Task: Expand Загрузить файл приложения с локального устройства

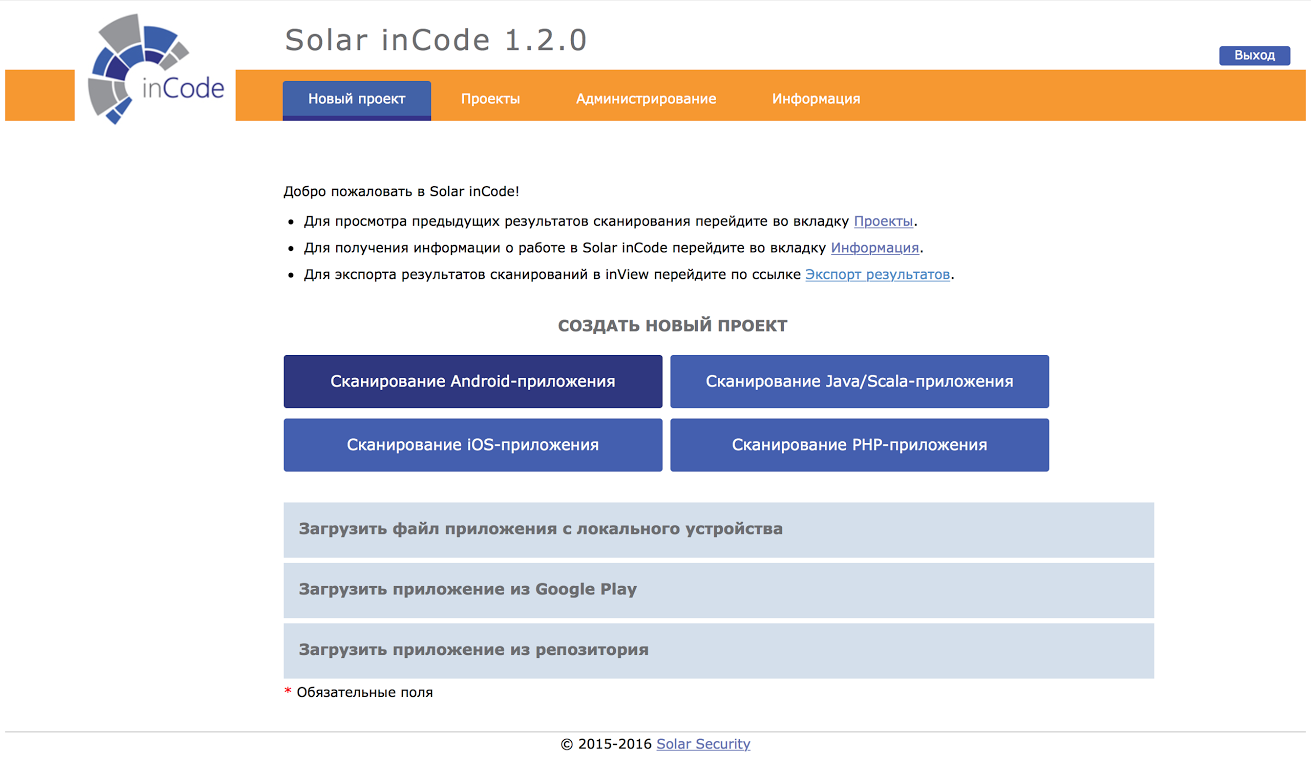Action: click(718, 529)
